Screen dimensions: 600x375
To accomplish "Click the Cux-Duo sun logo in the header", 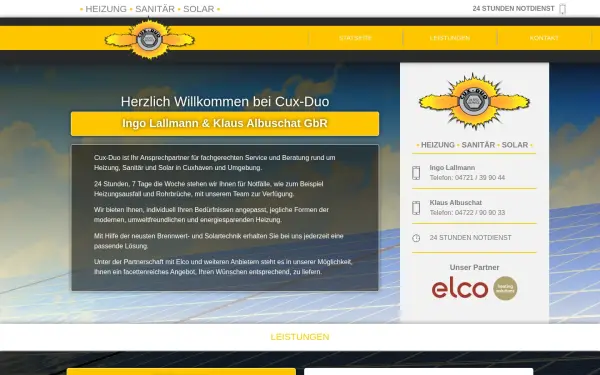I will [x=150, y=39].
